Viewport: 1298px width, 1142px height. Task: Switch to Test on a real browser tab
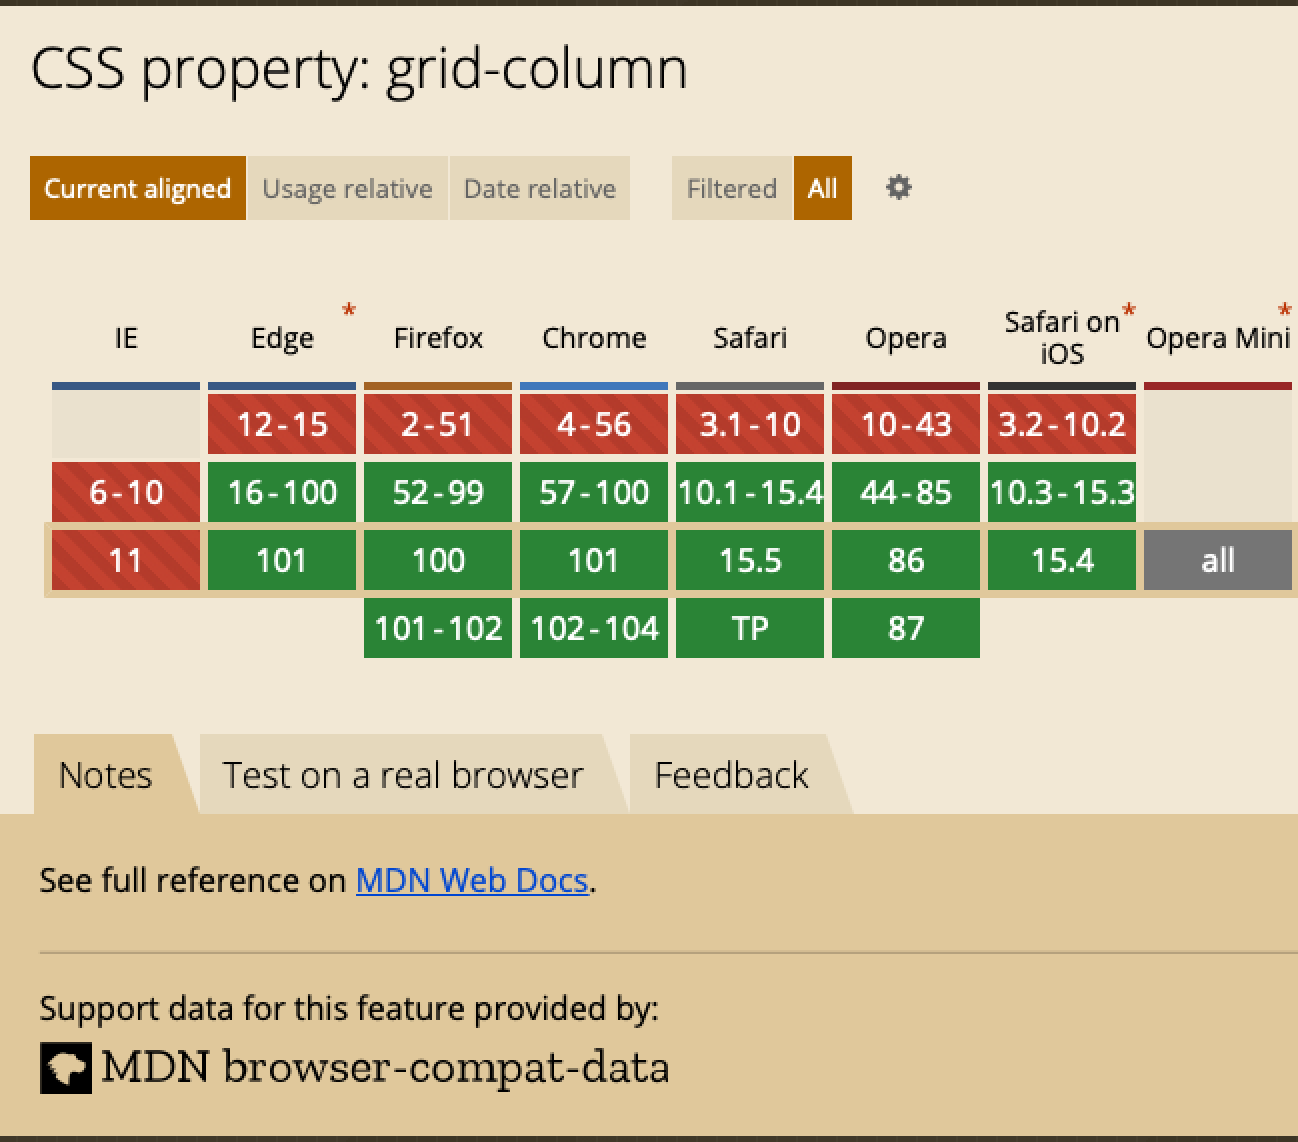point(402,775)
